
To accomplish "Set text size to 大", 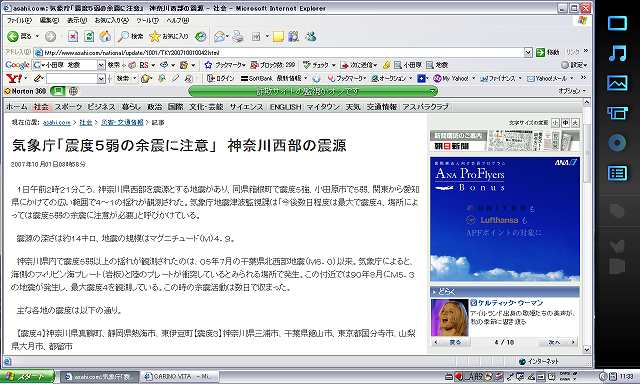I will 576,122.
